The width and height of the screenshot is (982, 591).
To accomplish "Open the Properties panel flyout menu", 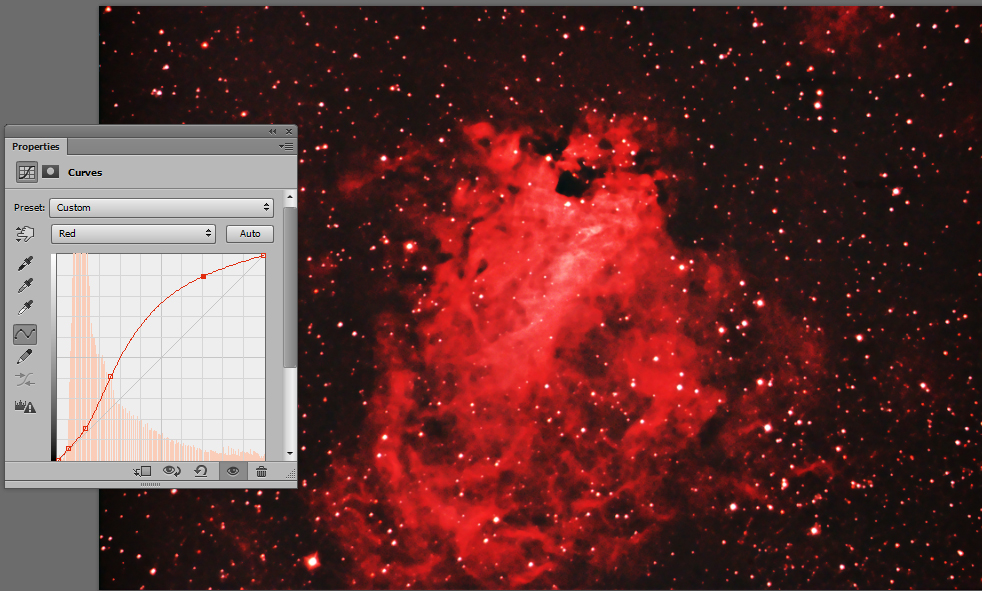I will [286, 146].
